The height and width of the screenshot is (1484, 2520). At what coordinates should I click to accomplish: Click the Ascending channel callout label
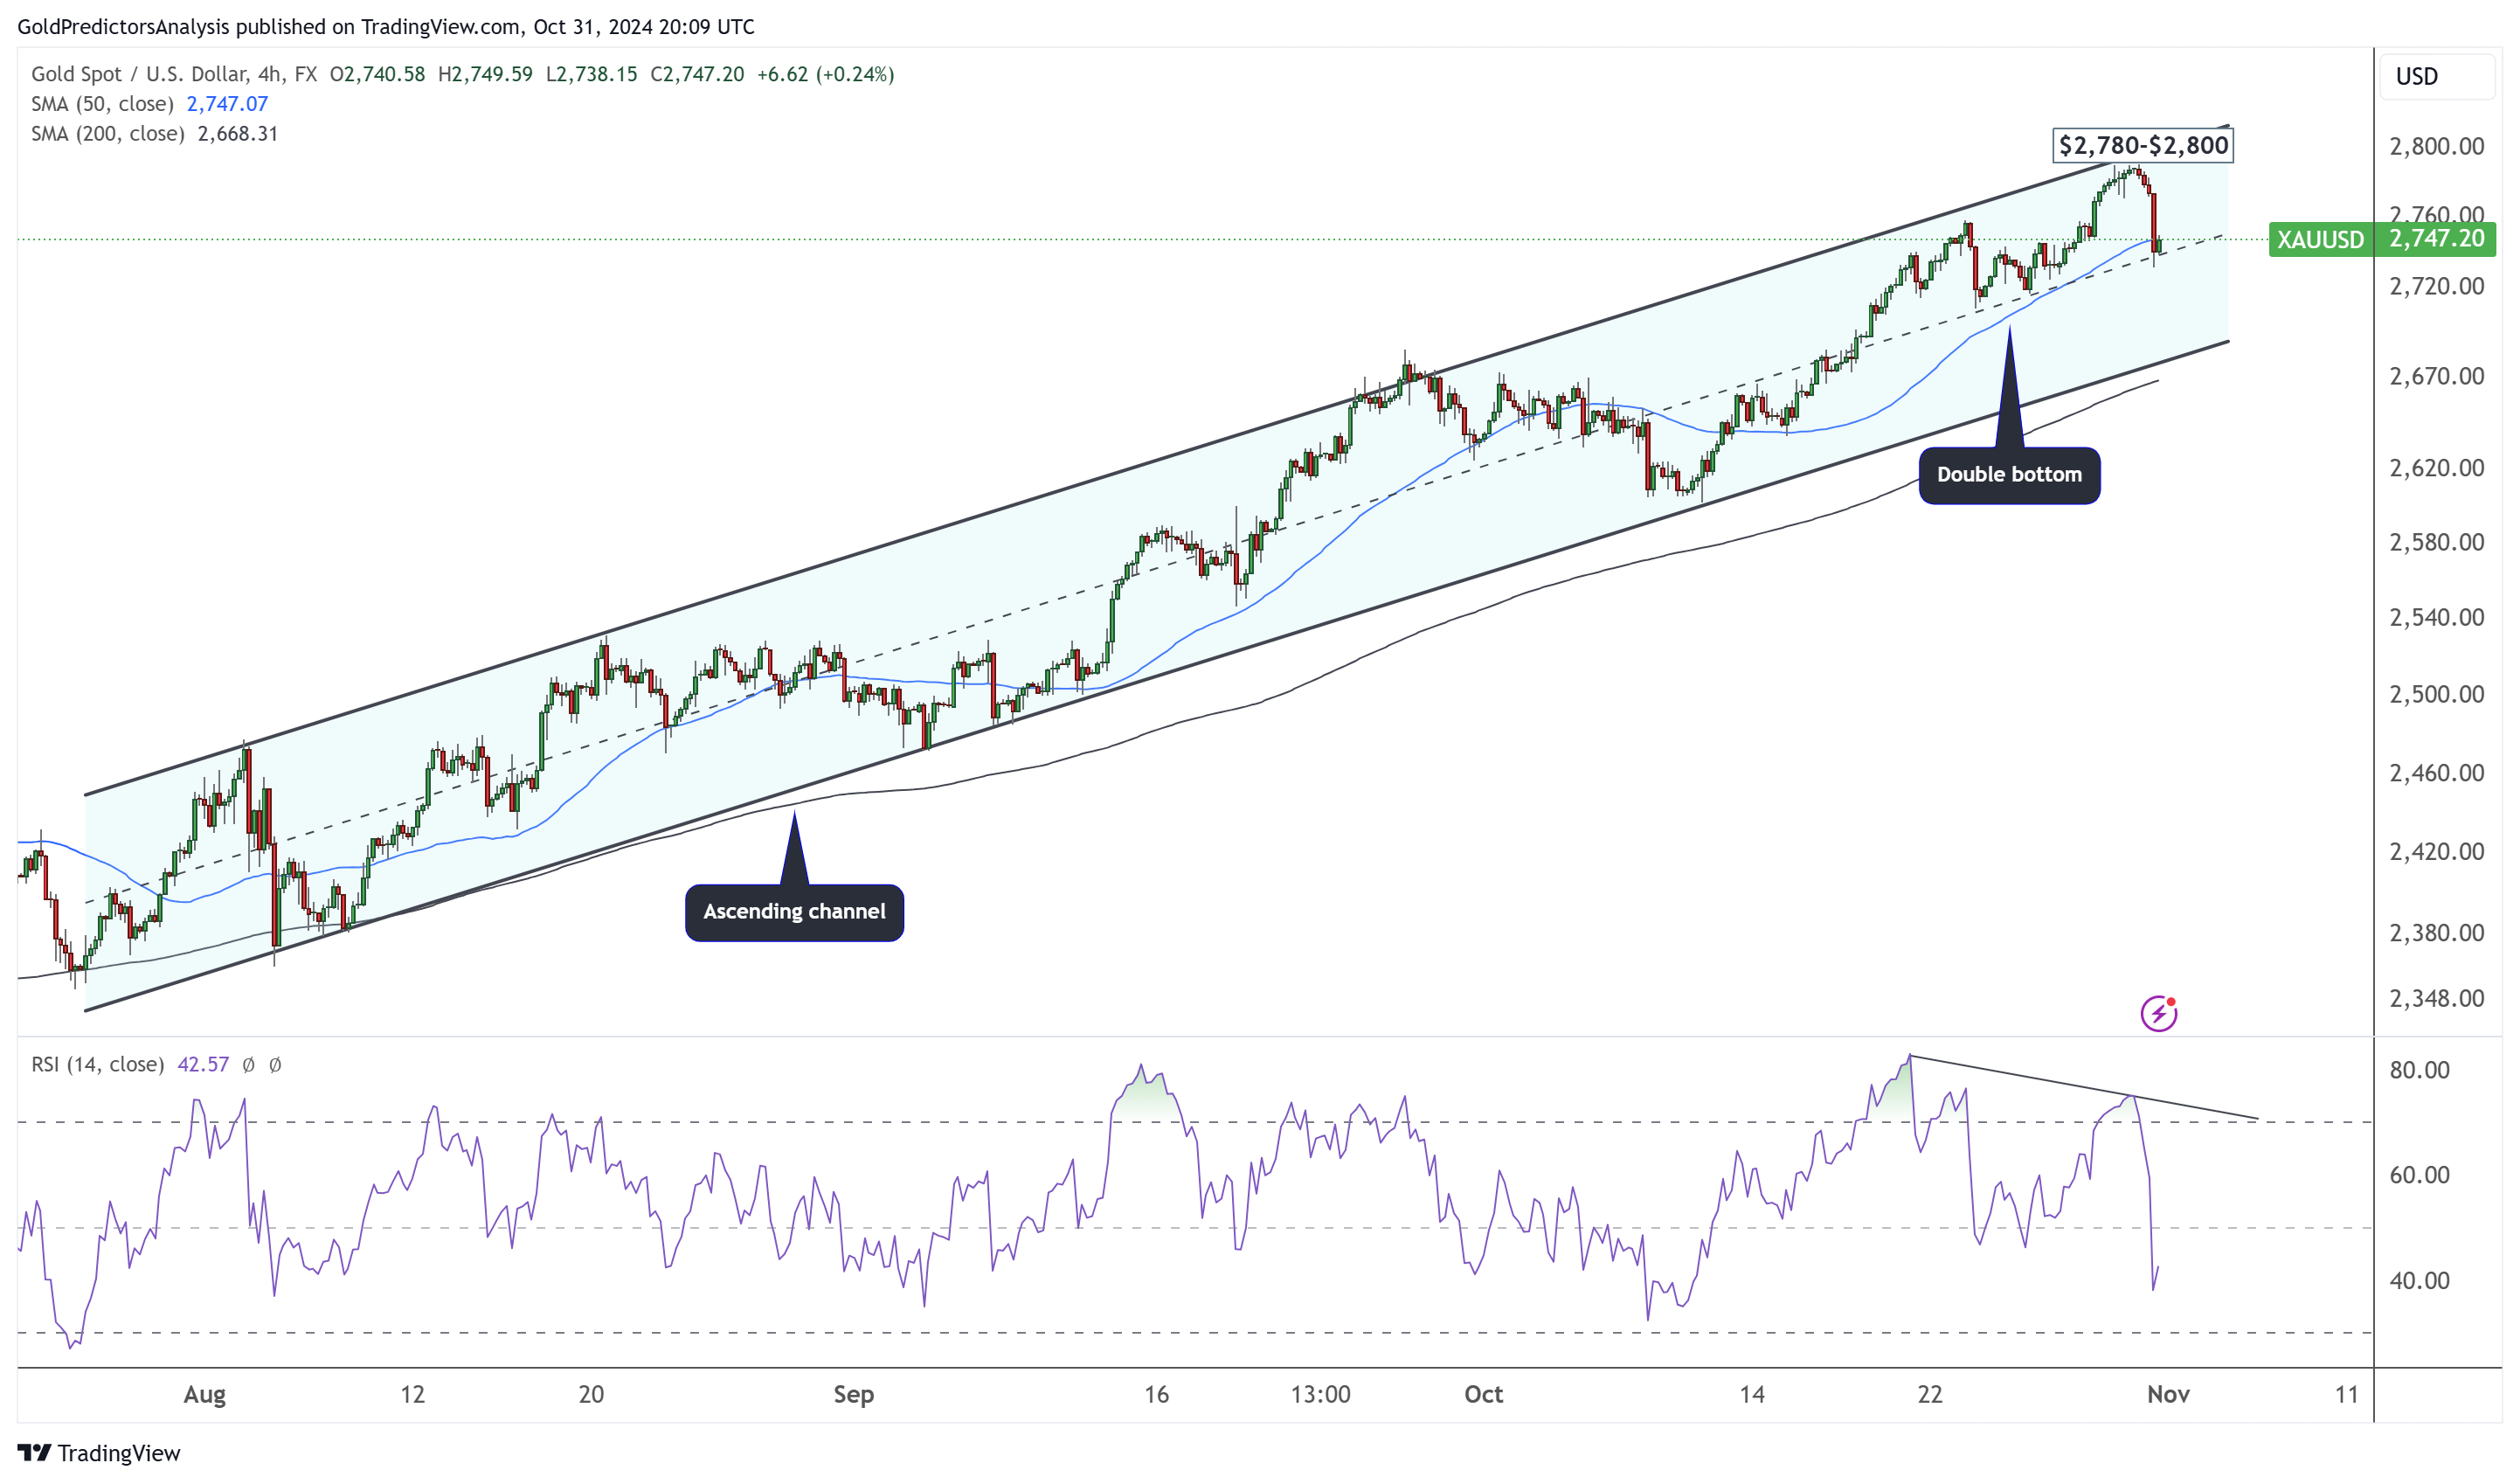(x=794, y=912)
